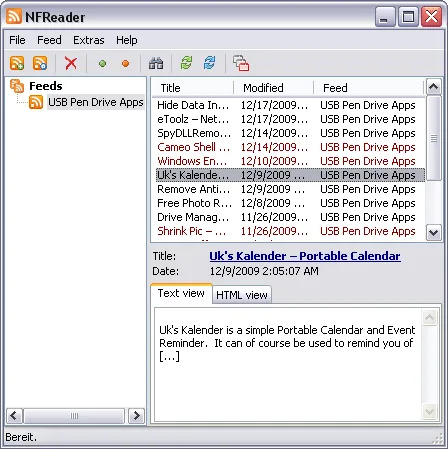Select the 'Hide Data In...' article row
448x449 pixels.
tap(291, 105)
